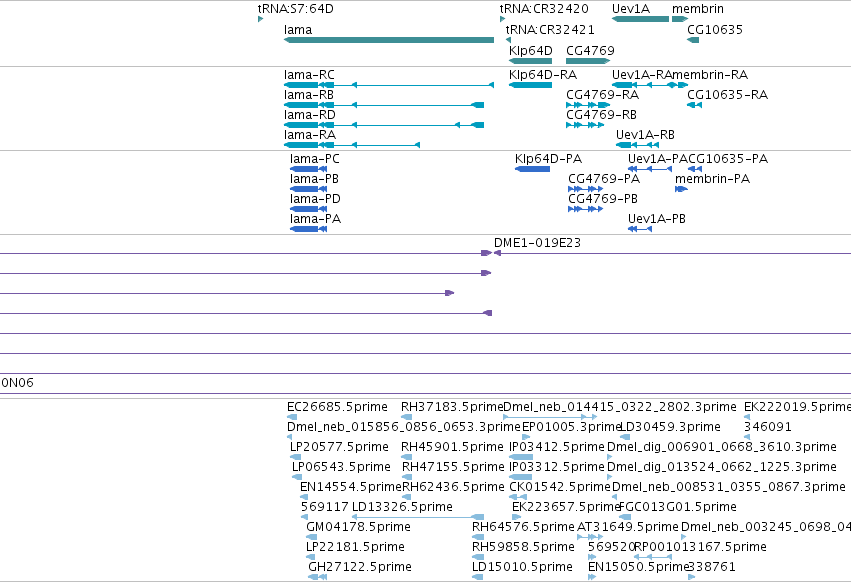Click the LP22181.5prime EST label
This screenshot has width=851, height=582.
coord(355,547)
